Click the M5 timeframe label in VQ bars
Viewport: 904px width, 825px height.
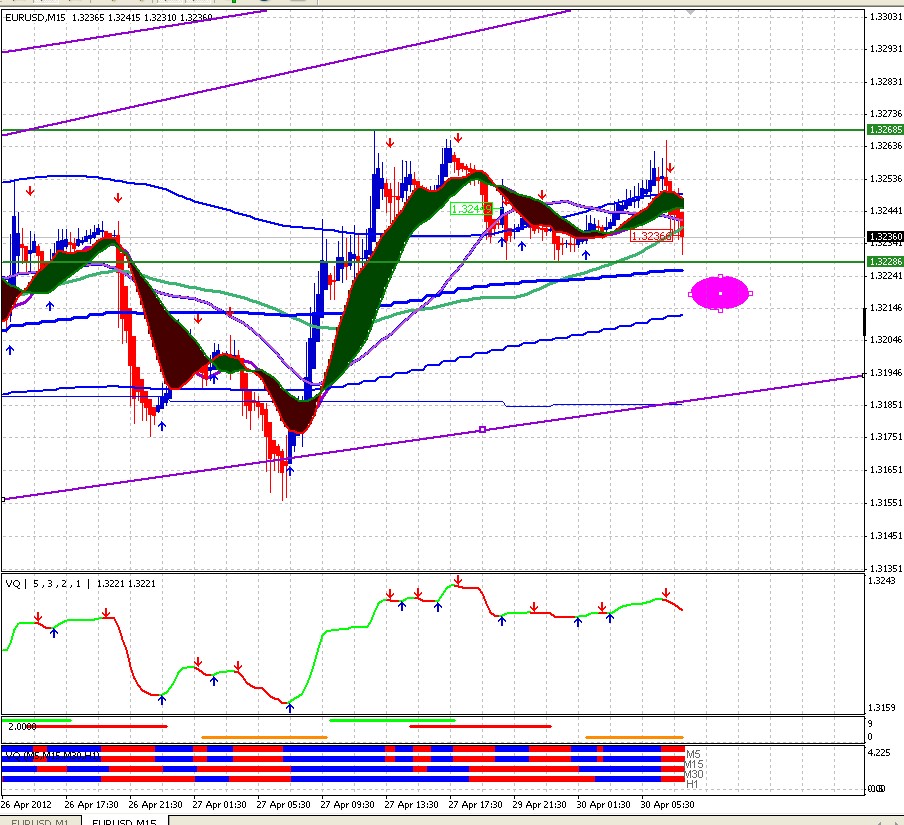point(693,754)
